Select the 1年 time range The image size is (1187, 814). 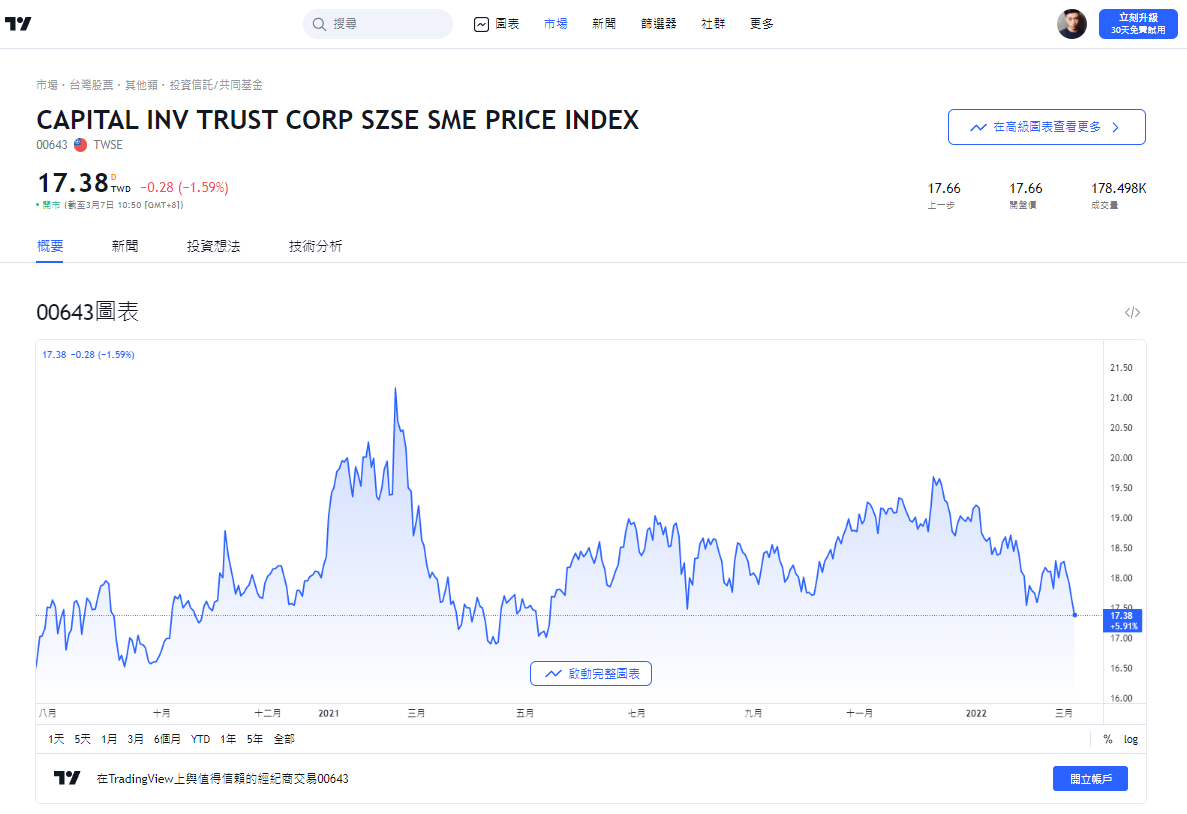pos(228,739)
